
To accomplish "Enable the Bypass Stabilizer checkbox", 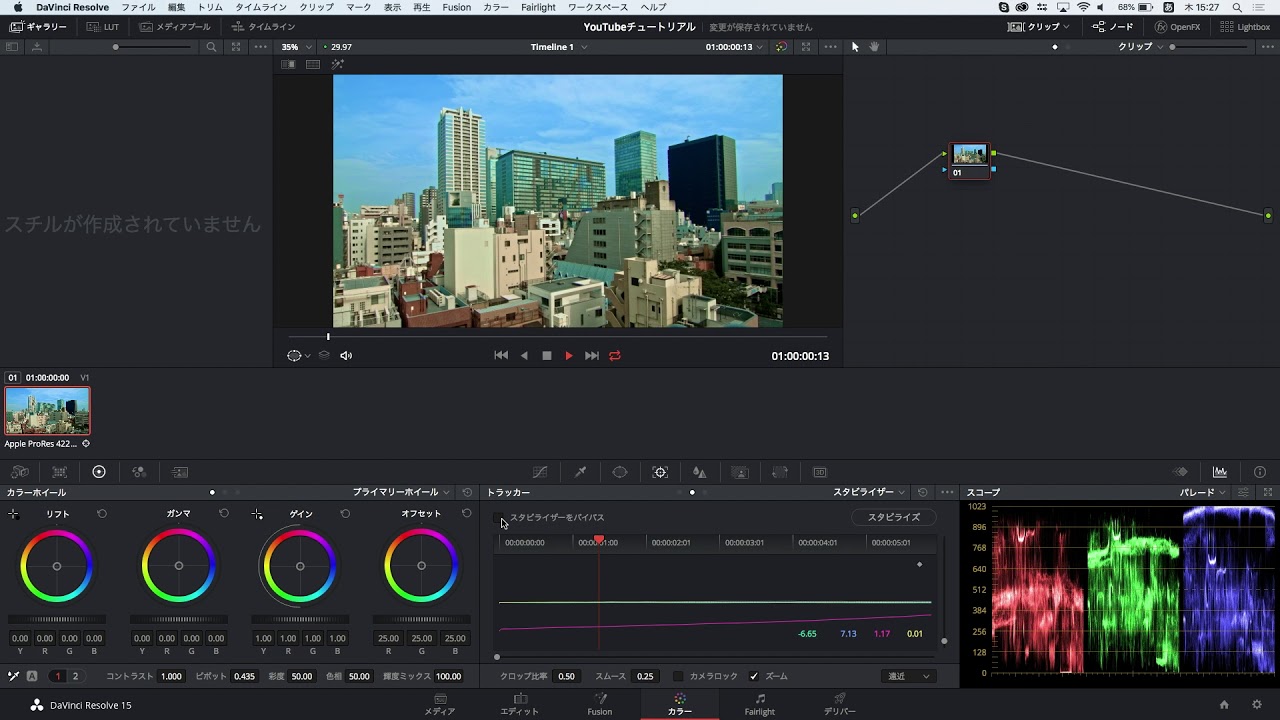I will coord(500,518).
